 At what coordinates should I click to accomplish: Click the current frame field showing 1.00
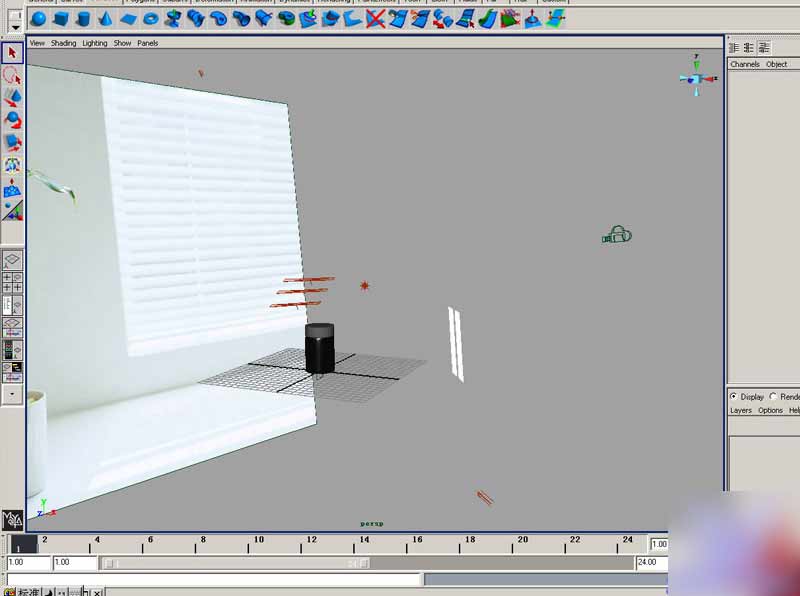tap(659, 544)
